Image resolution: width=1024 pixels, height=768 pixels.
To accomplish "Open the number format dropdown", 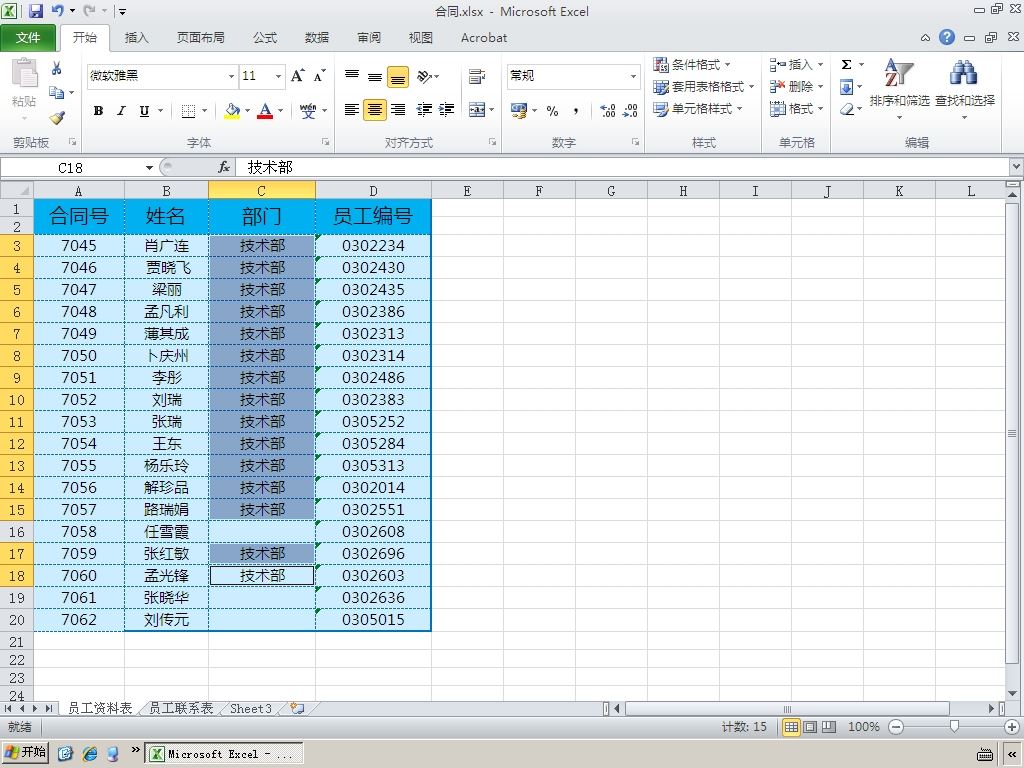I will tap(633, 76).
